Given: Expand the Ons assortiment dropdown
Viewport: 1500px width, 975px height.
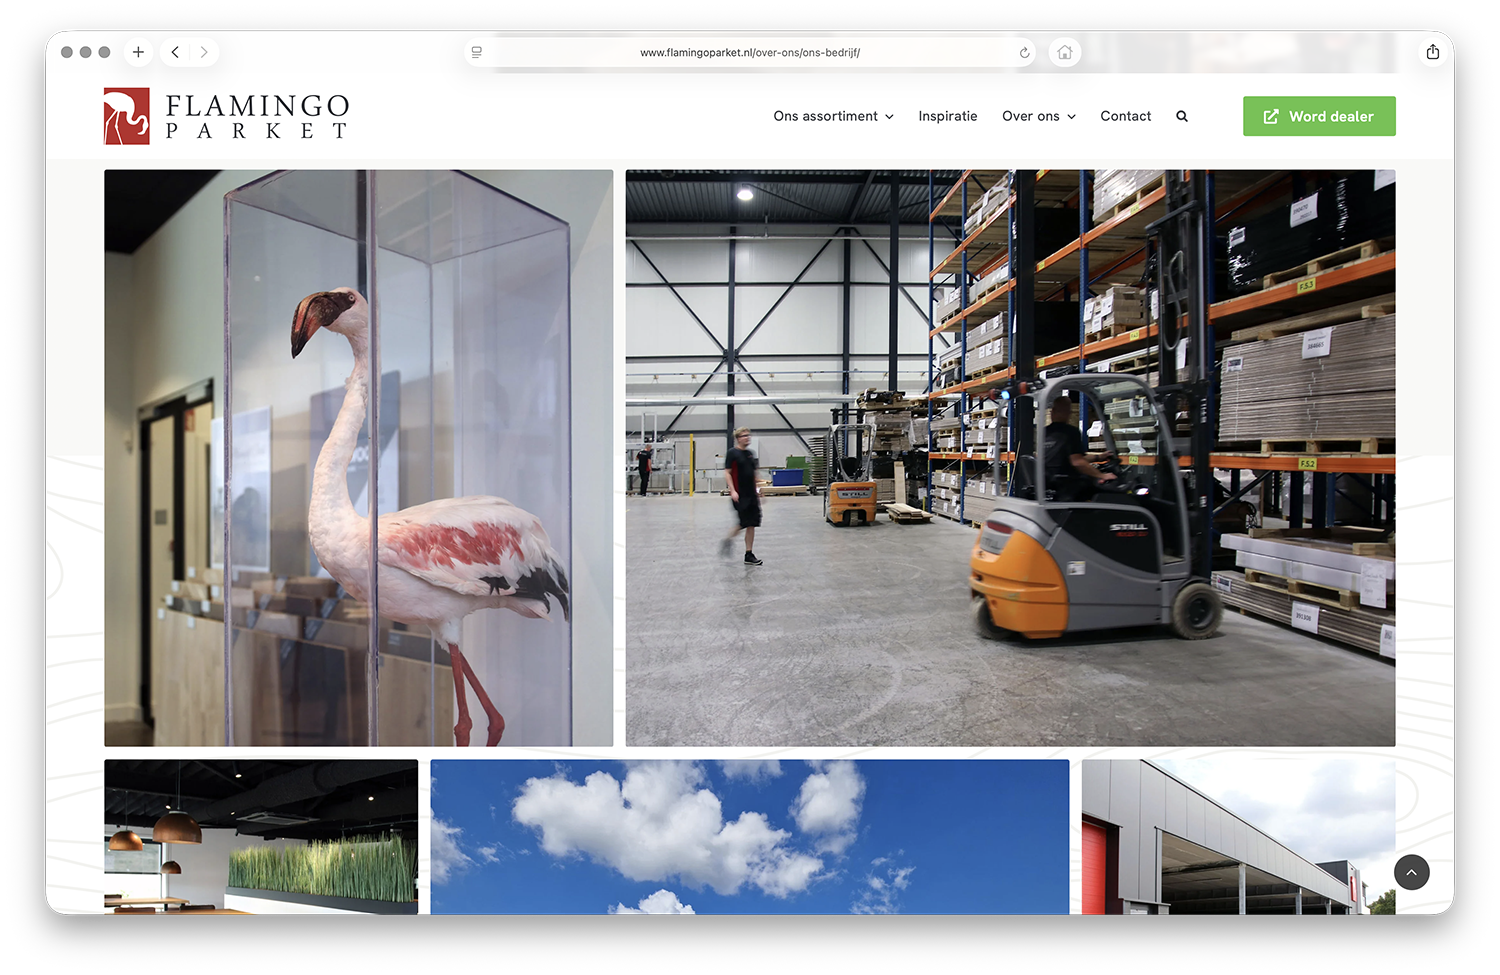Looking at the screenshot, I should pyautogui.click(x=833, y=116).
